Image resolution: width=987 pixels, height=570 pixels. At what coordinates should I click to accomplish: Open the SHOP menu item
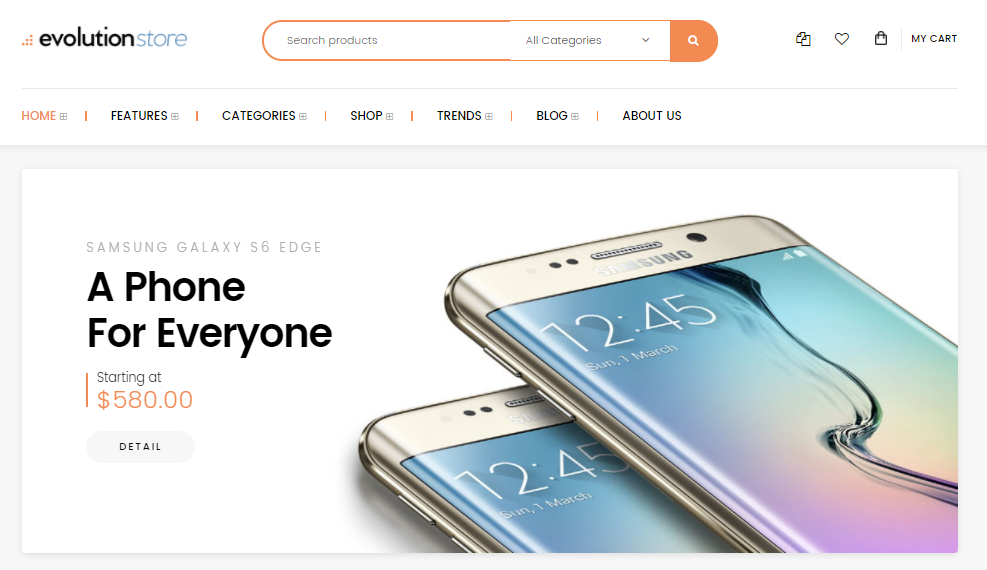[x=366, y=116]
